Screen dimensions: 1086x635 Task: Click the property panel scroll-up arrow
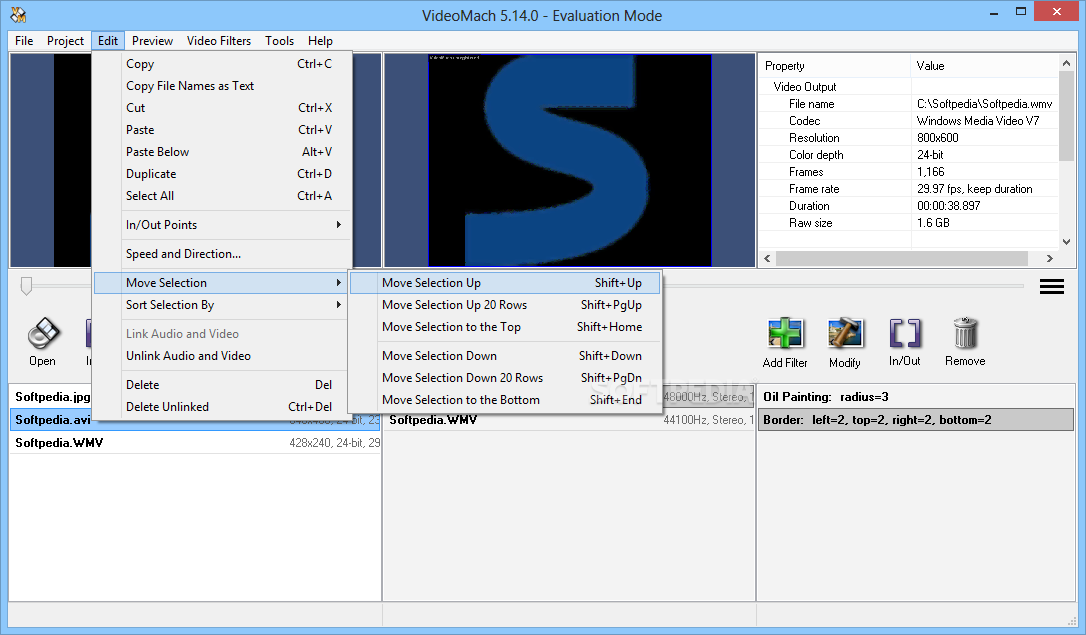[1066, 63]
